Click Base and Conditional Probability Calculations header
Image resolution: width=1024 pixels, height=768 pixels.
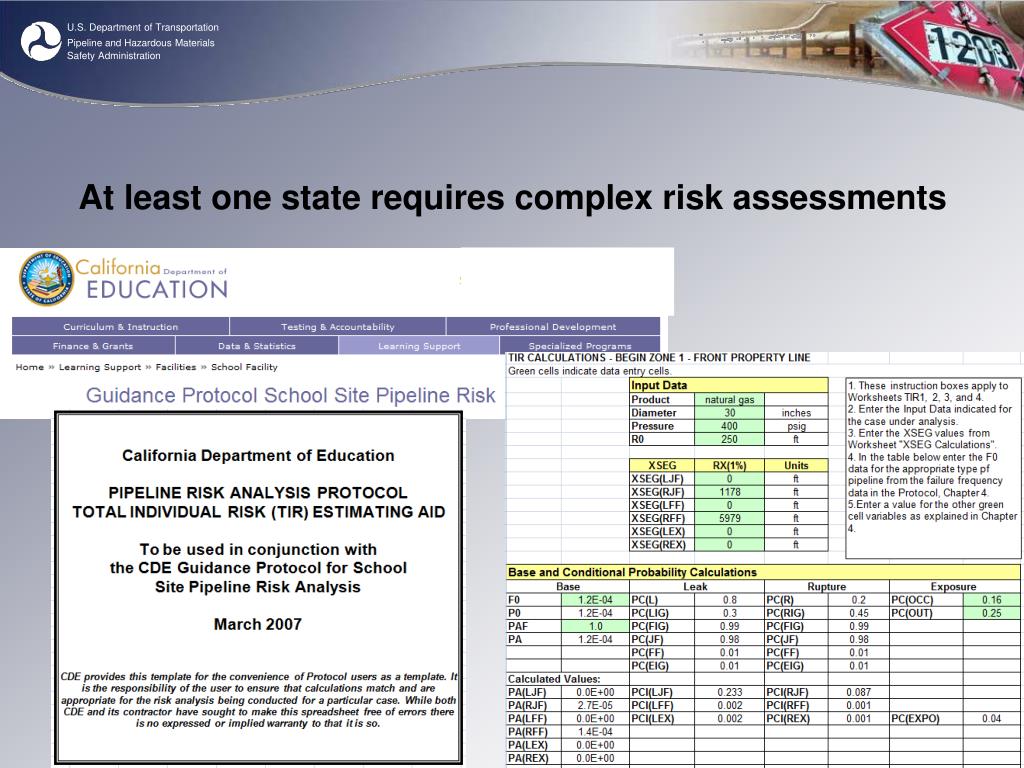click(x=763, y=572)
